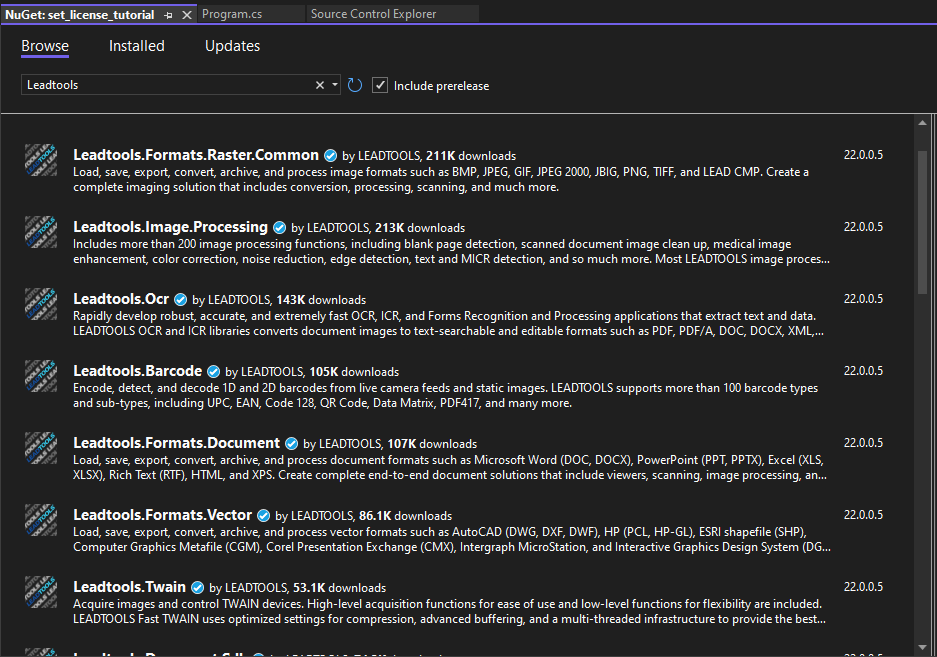Select the Leadtools.Barcode package title
This screenshot has width=937, height=657.
coord(137,371)
